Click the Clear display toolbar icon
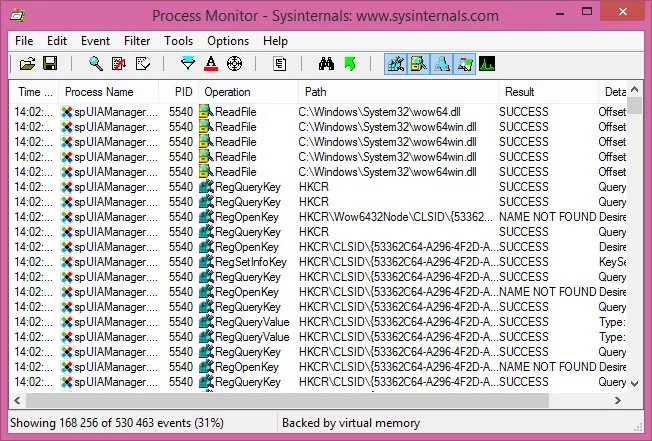Screen dimensions: 652x441 [143, 64]
